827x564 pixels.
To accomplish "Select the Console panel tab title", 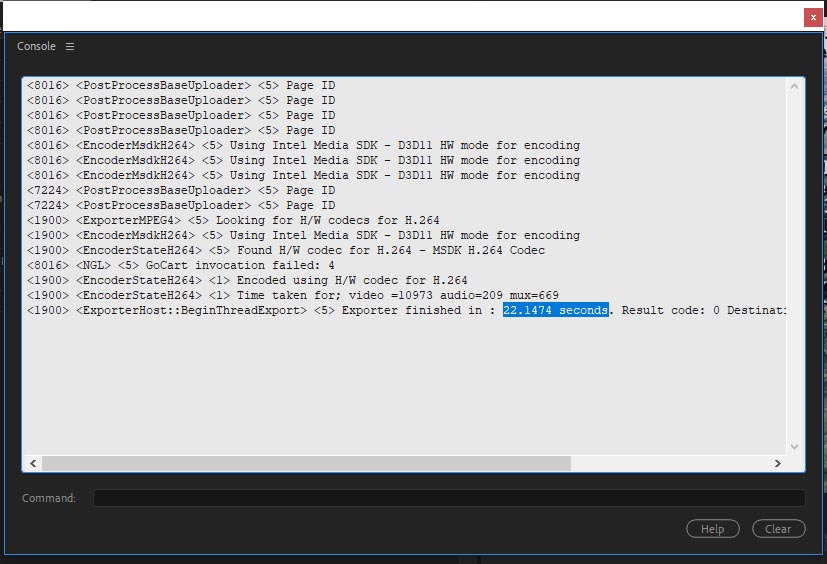I will point(37,47).
